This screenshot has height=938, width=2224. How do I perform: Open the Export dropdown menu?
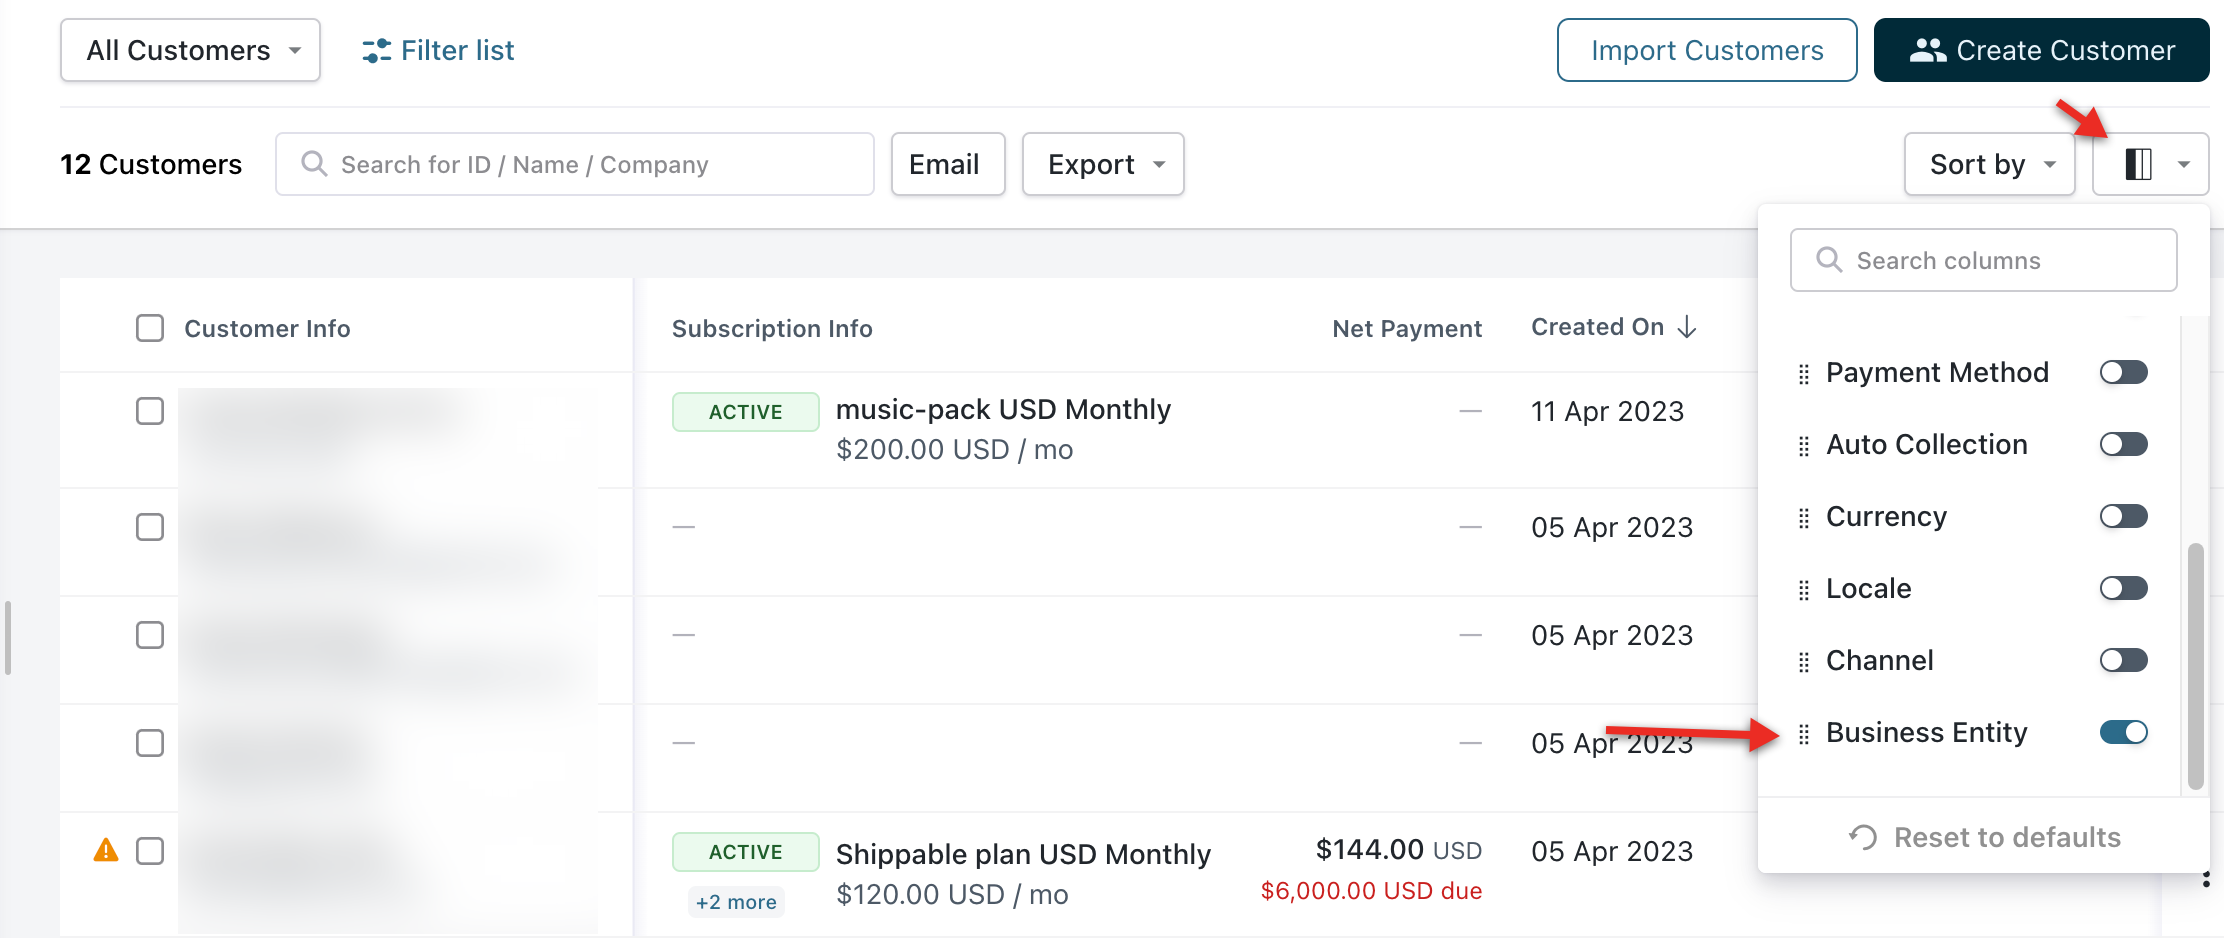click(1102, 164)
